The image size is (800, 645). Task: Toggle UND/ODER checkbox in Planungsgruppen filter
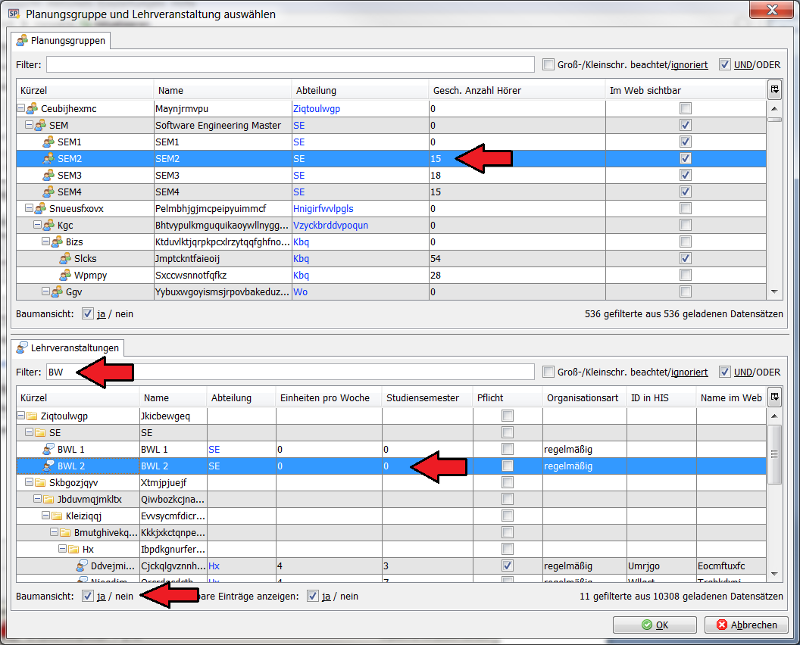[725, 64]
